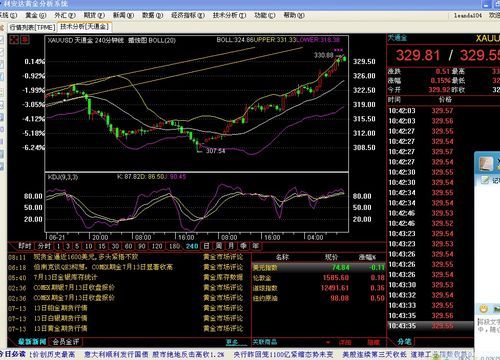Click the 隐藏 button
Screen dimensions: 500x360
pyautogui.click(x=374, y=342)
